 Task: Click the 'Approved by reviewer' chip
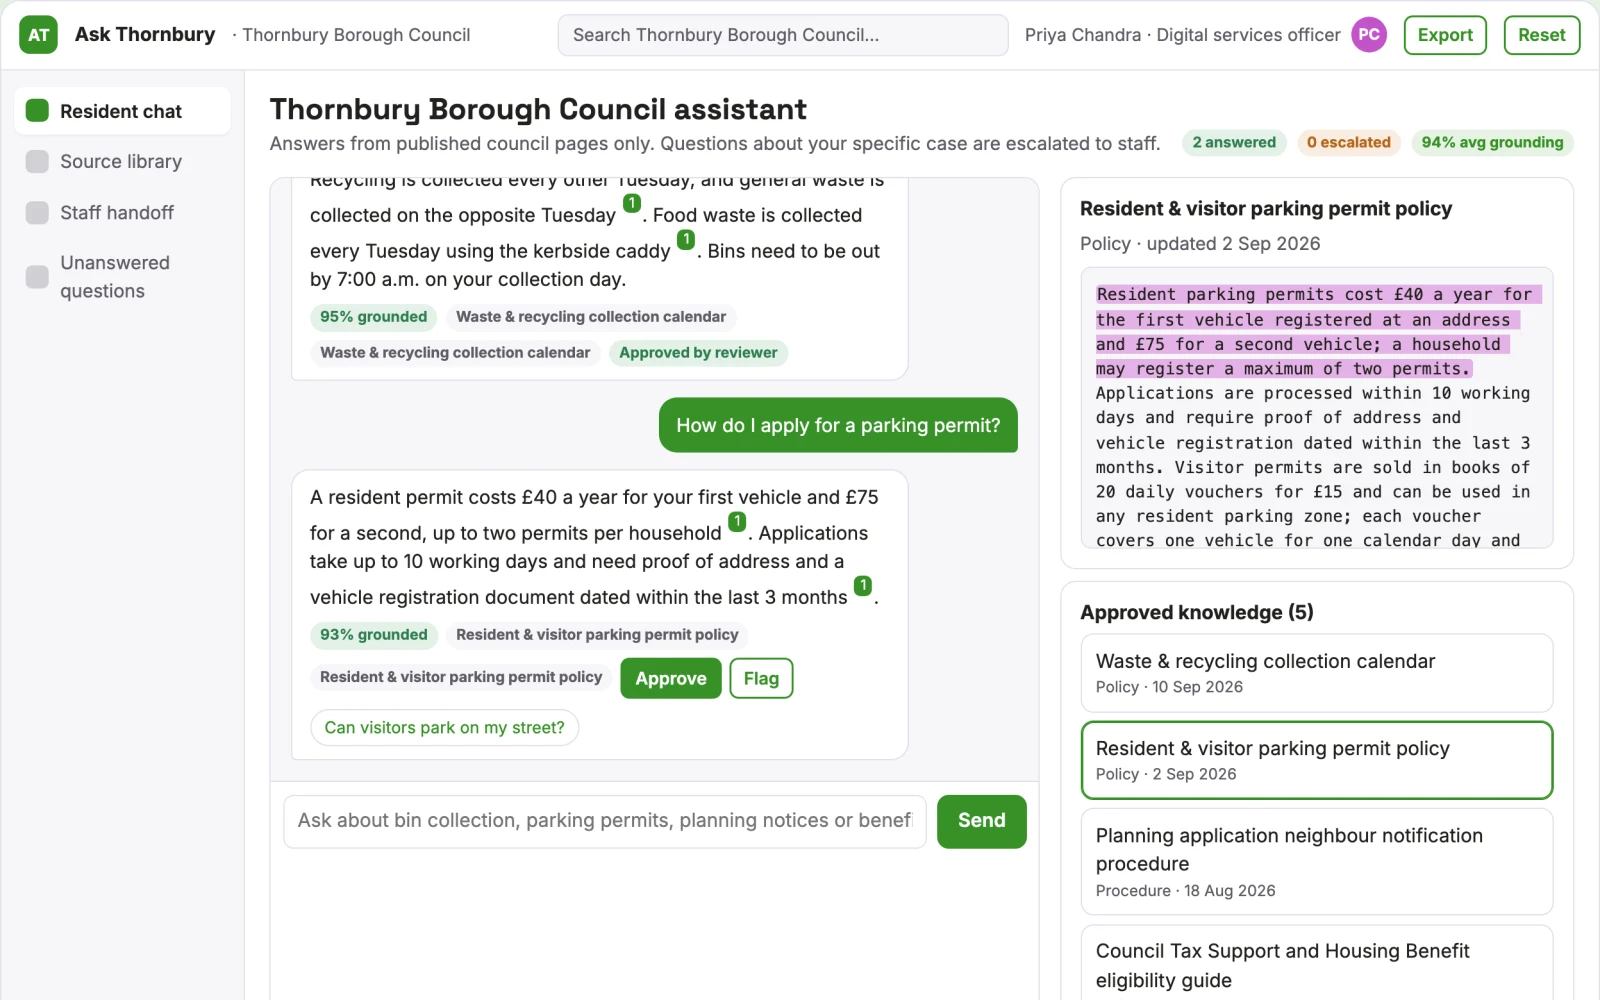pos(698,353)
